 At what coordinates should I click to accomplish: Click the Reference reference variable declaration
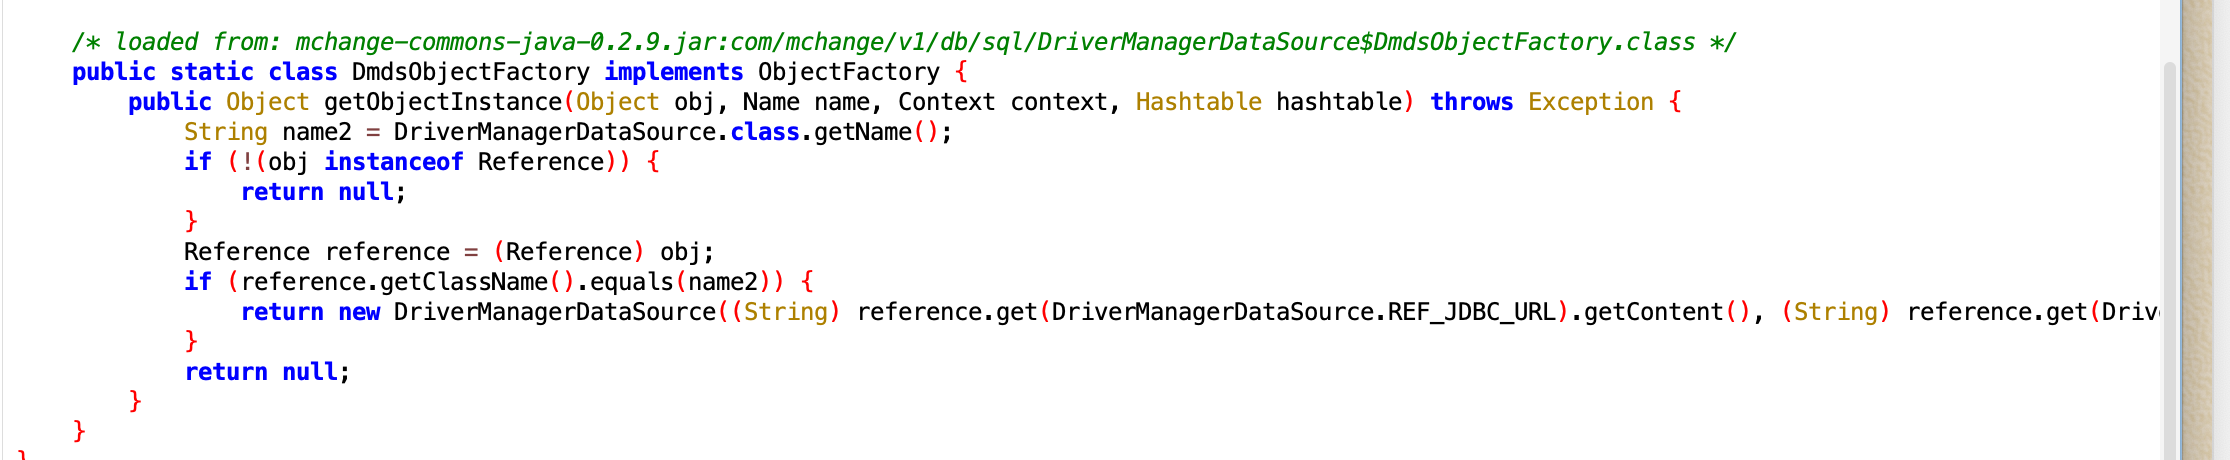pos(317,252)
